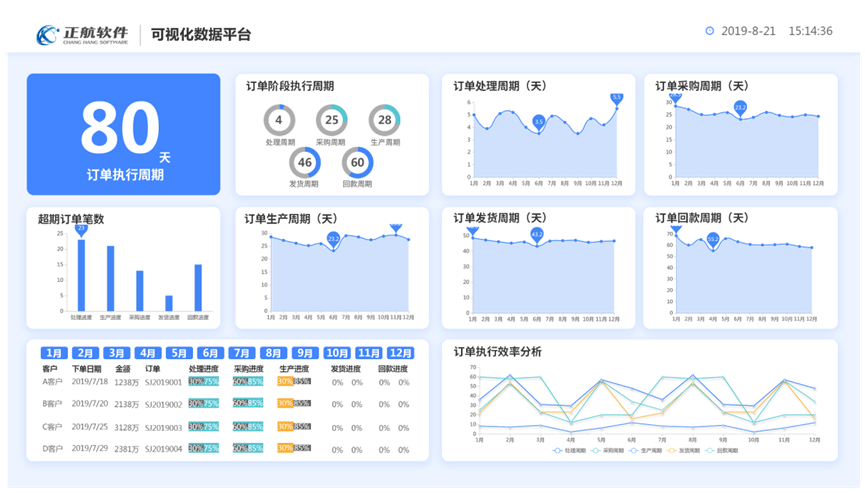Screen dimensions: 865x493
Task: Select the 11月 month tab
Action: [369, 353]
